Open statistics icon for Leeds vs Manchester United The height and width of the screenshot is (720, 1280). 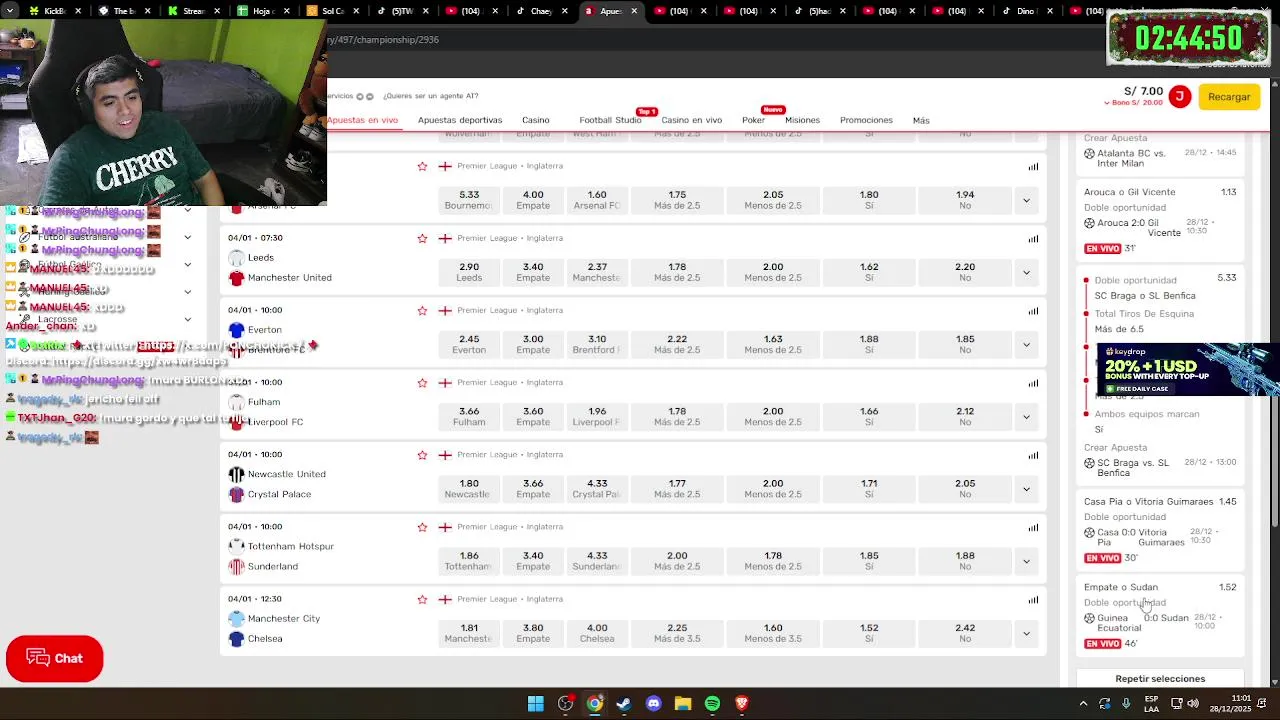tap(1033, 239)
